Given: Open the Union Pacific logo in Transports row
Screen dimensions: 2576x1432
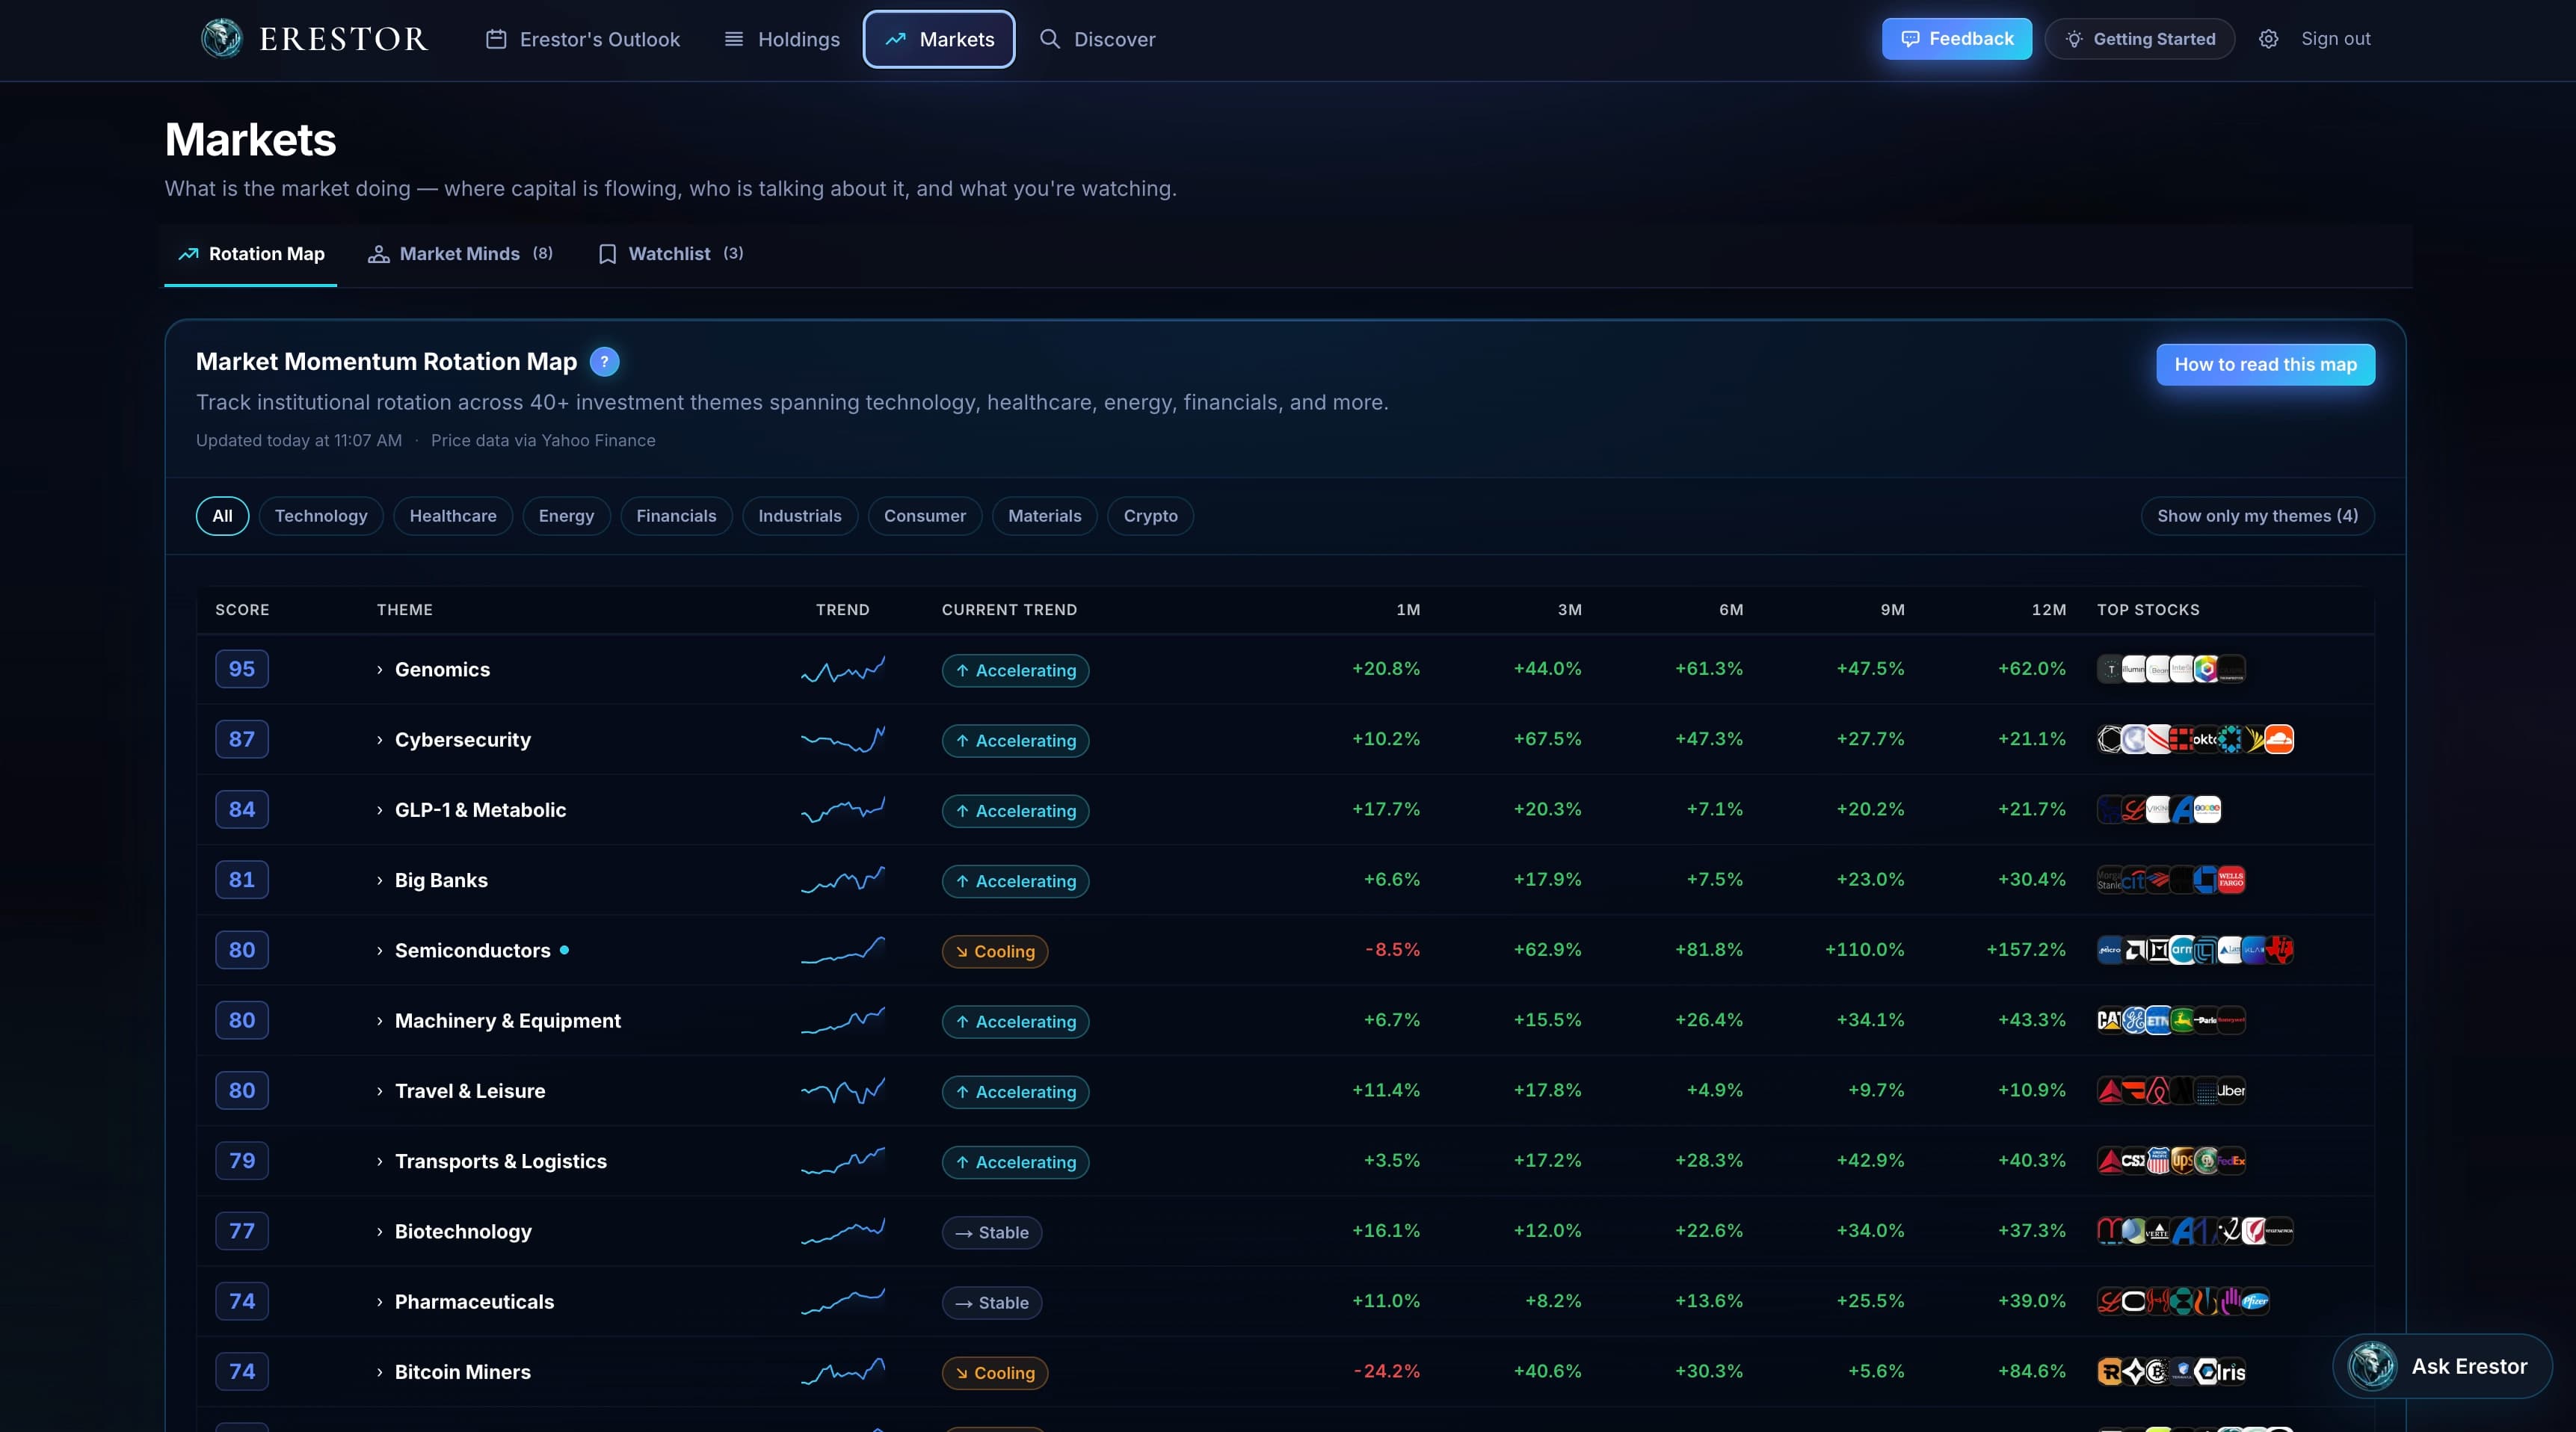Looking at the screenshot, I should 2158,1160.
